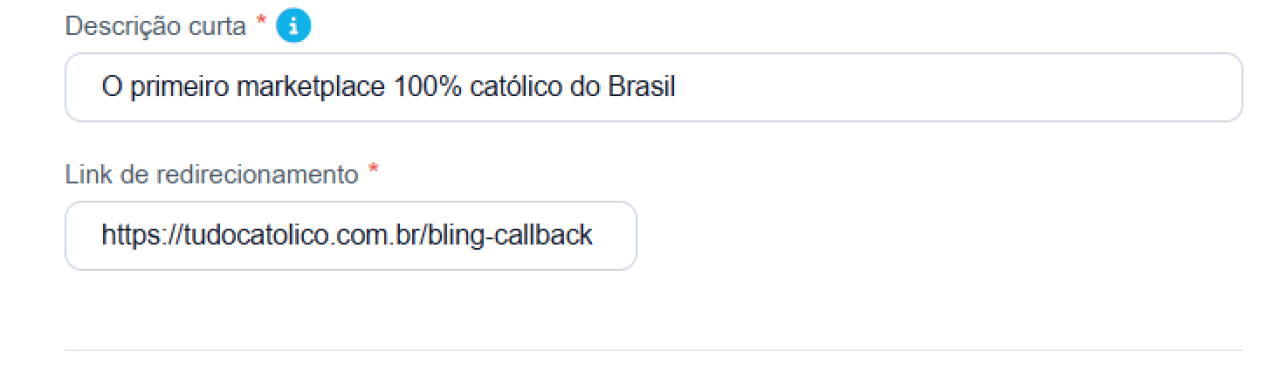Click the letter "O" starting the description
This screenshot has height=372, width=1280.
[110, 88]
